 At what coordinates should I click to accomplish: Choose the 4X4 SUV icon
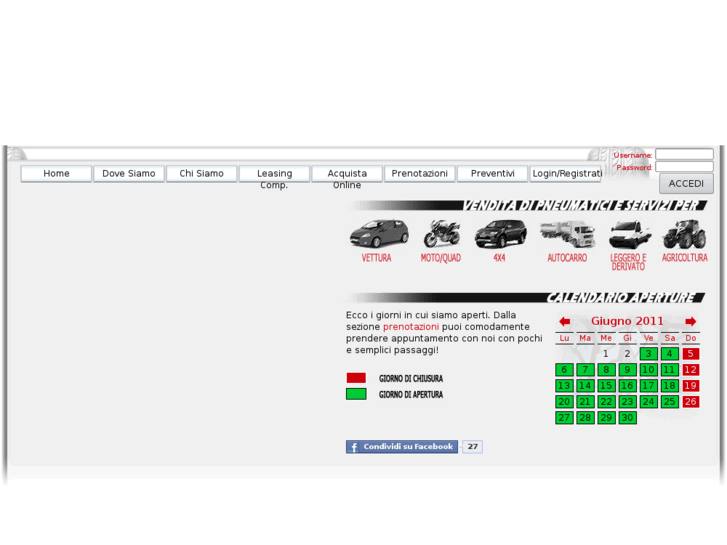tap(500, 234)
